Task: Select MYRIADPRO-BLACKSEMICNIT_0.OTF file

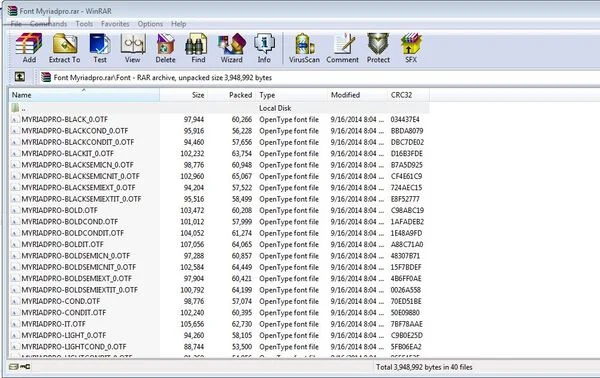Action: click(x=80, y=176)
